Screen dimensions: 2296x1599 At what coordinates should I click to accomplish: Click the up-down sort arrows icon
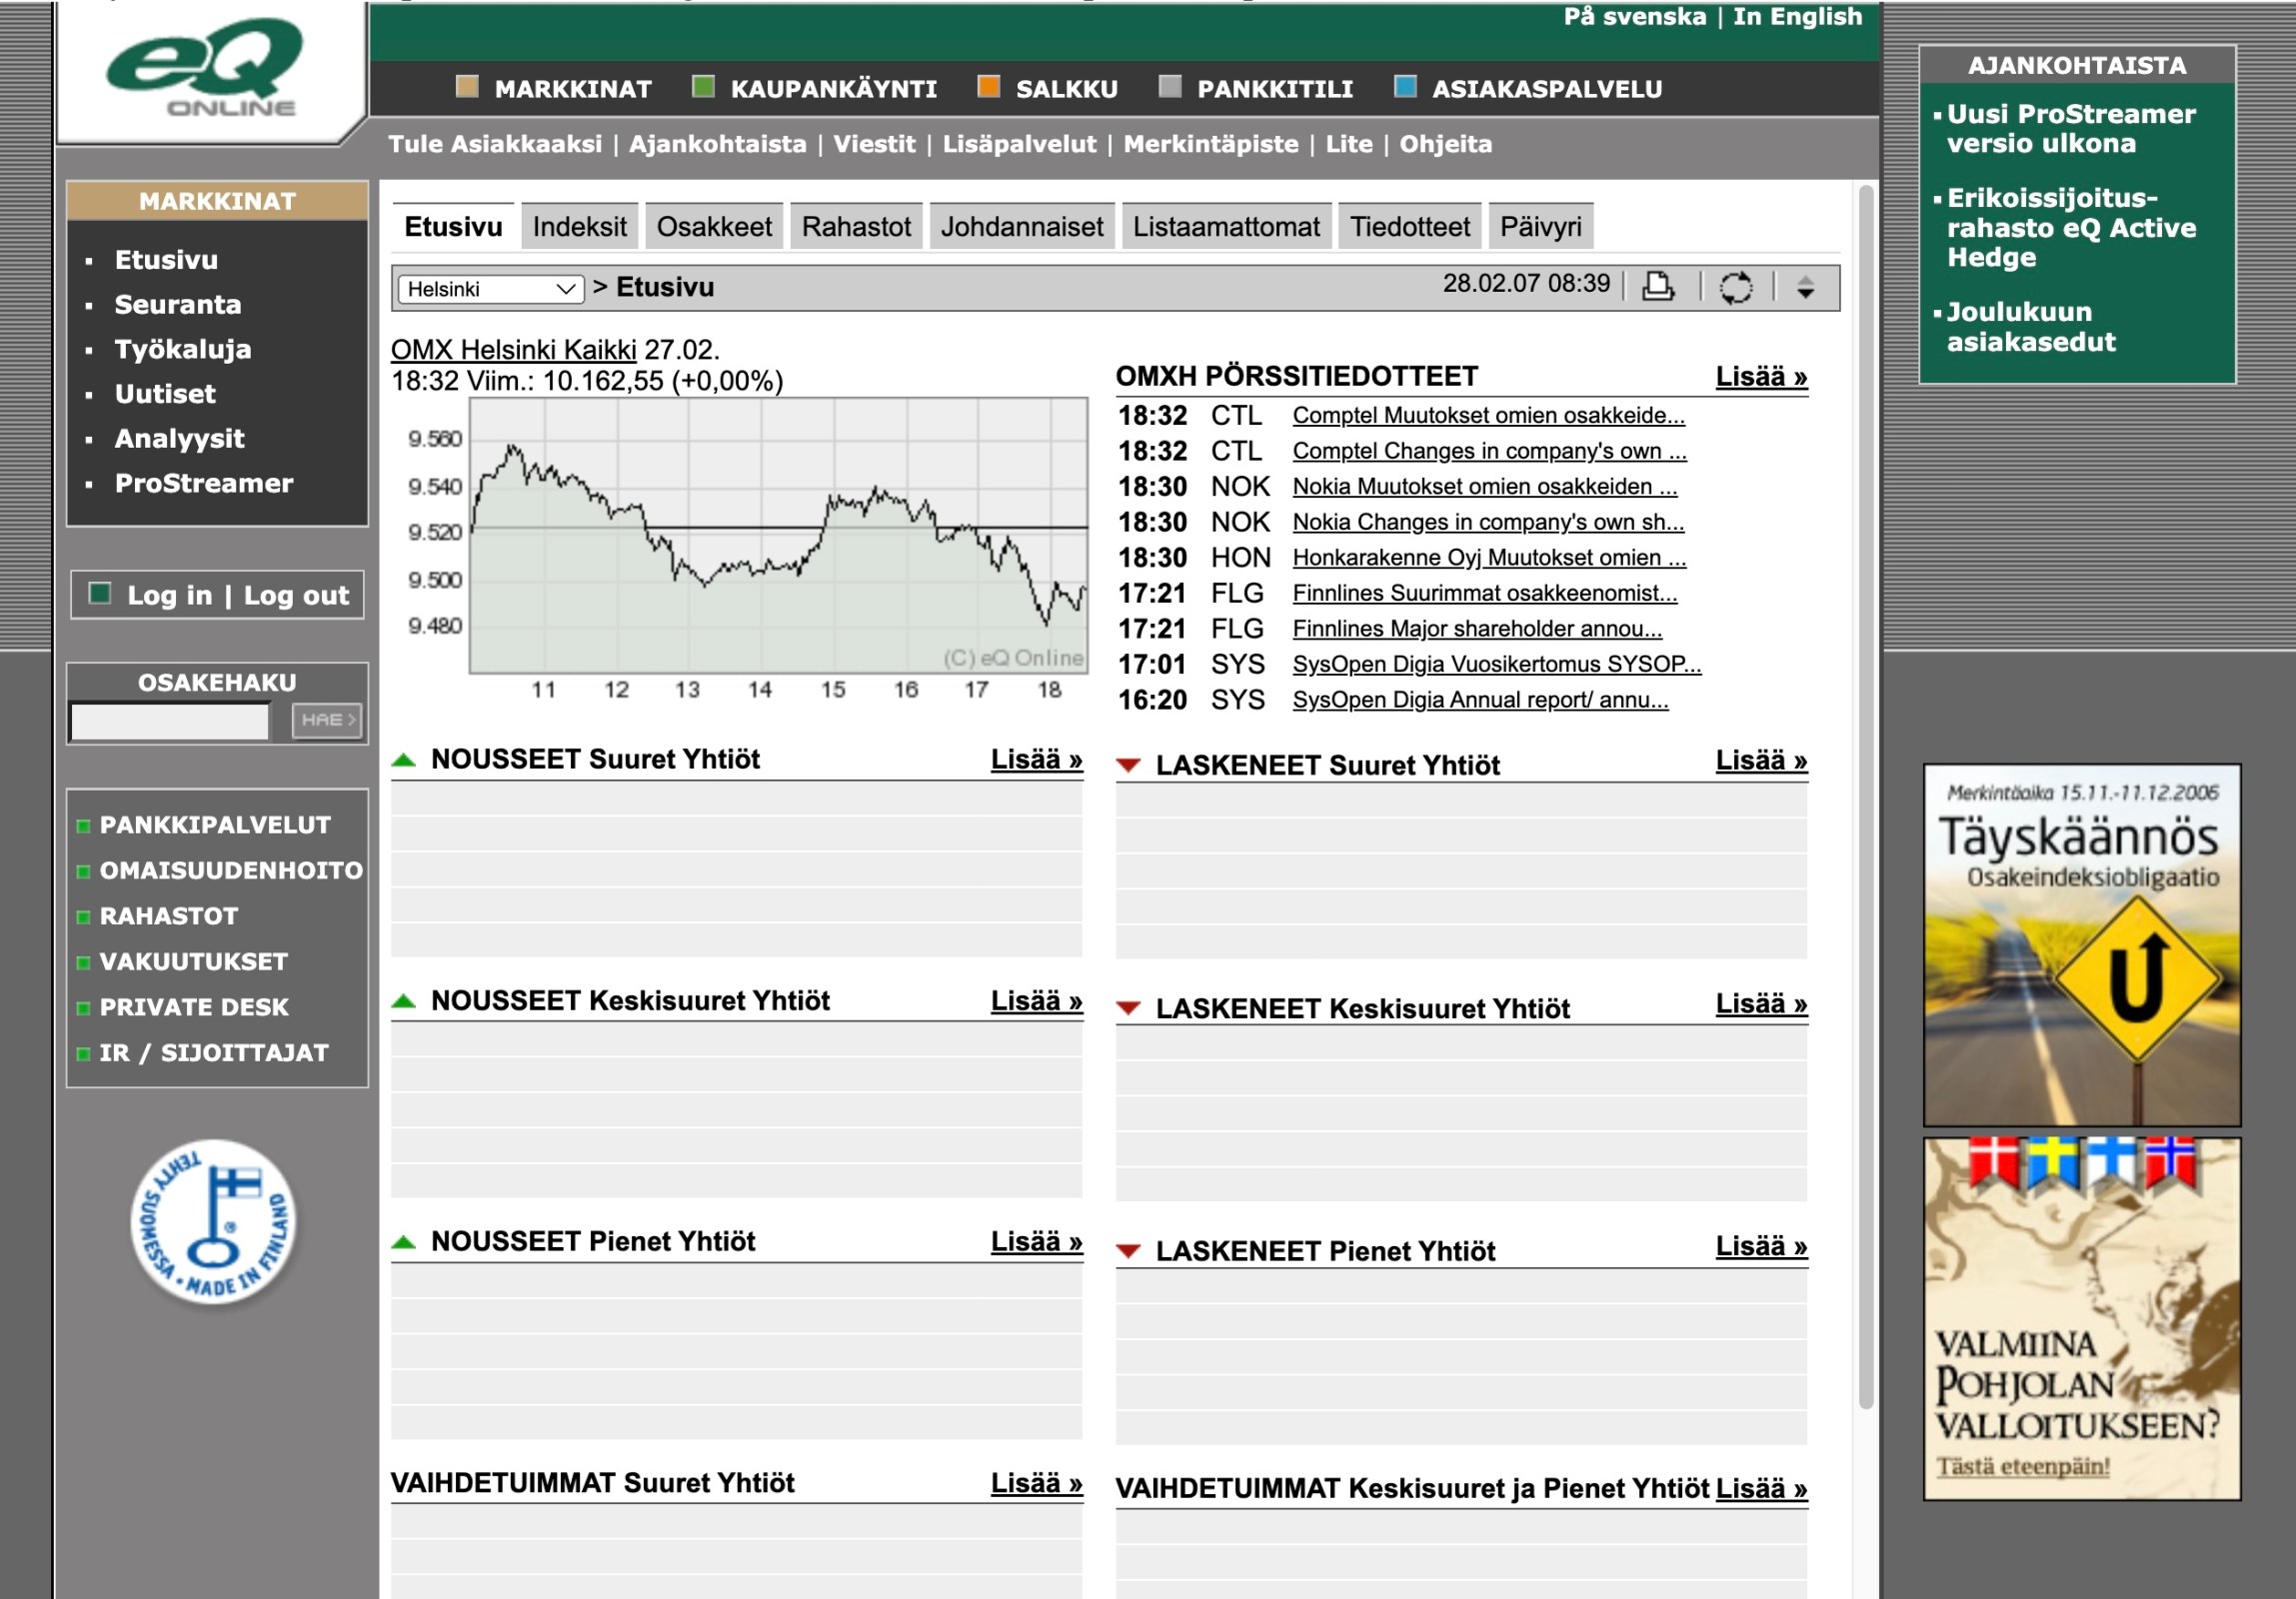click(x=1805, y=288)
